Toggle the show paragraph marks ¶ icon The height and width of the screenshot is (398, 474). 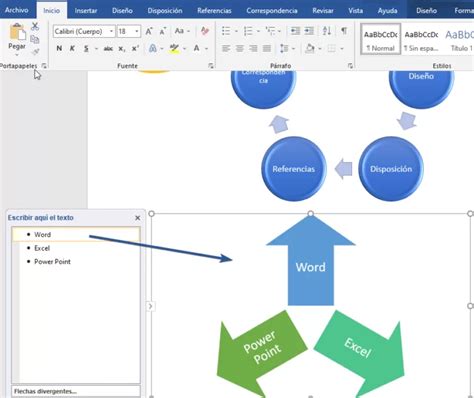[344, 31]
